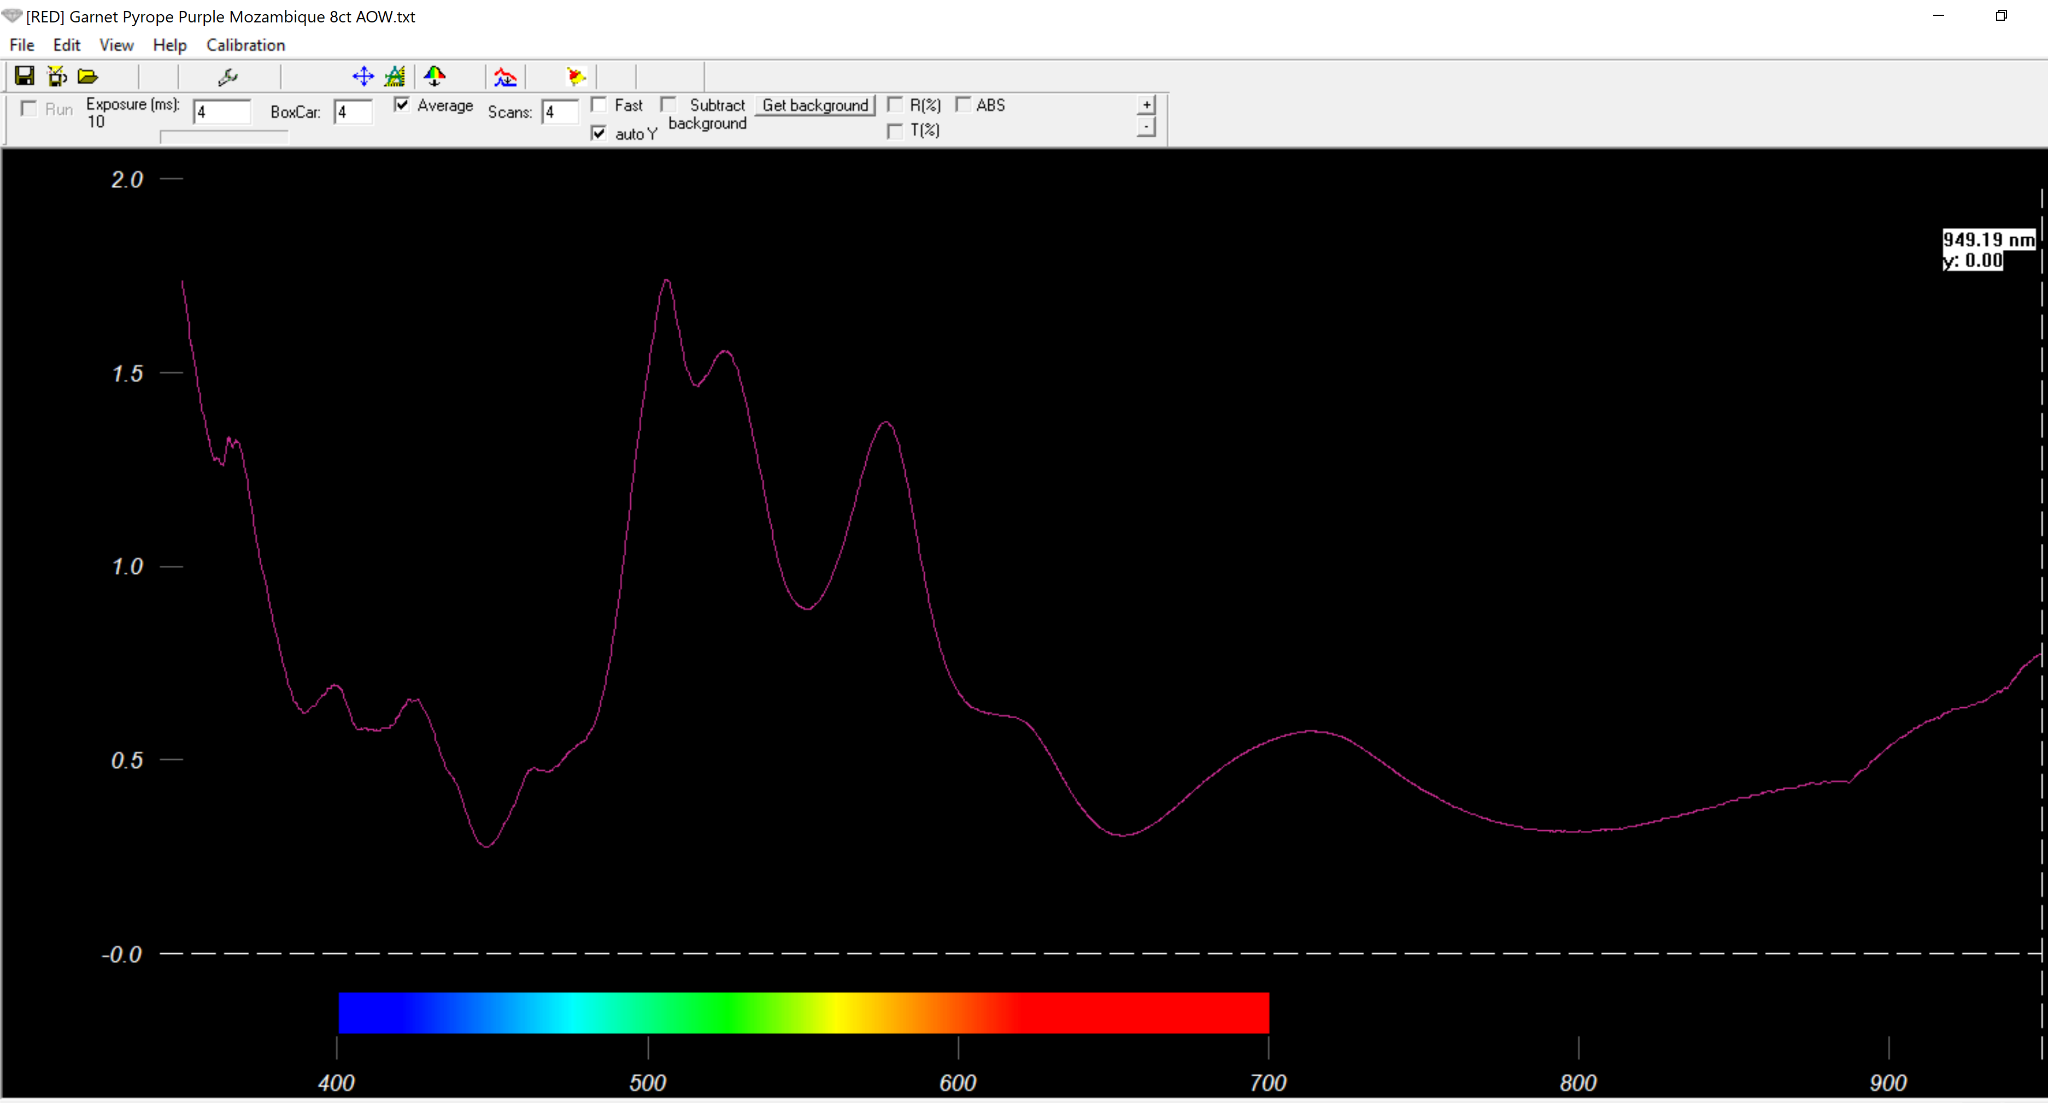Image resolution: width=2048 pixels, height=1103 pixels.
Task: Click the print/export icon beside save
Action: [x=57, y=76]
